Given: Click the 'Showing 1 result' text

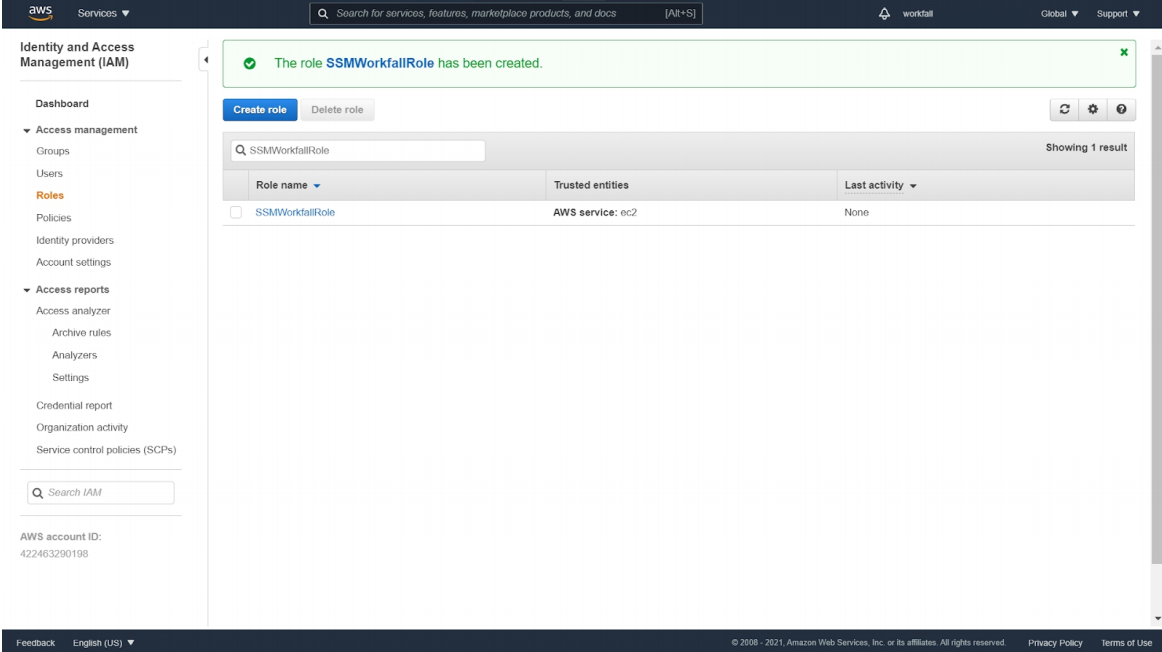Looking at the screenshot, I should point(1086,147).
